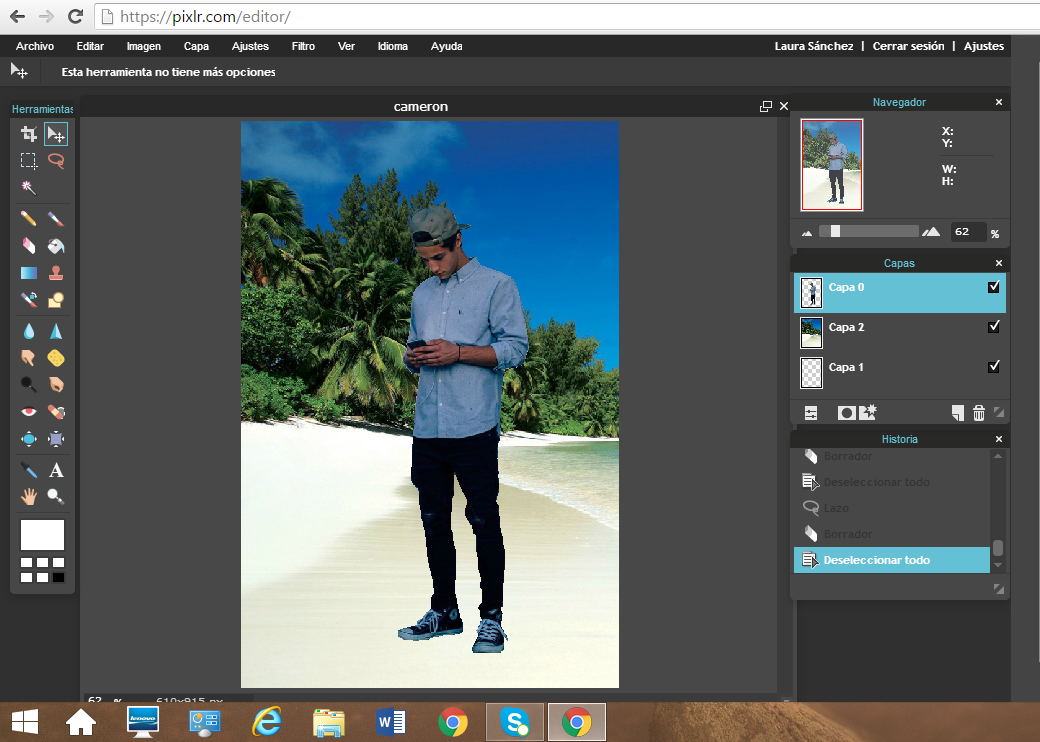1040x742 pixels.
Task: Open the Archivo menu
Action: [35, 46]
